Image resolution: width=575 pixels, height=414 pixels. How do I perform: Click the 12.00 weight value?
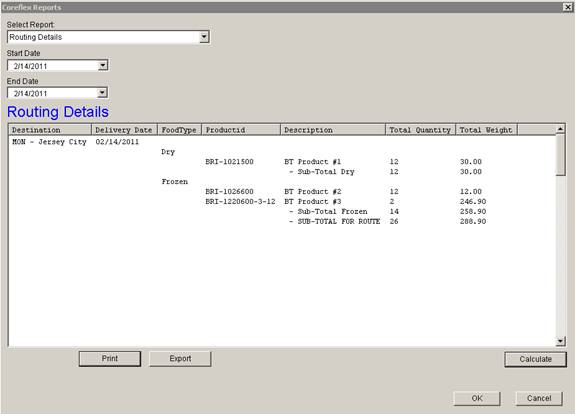(471, 191)
